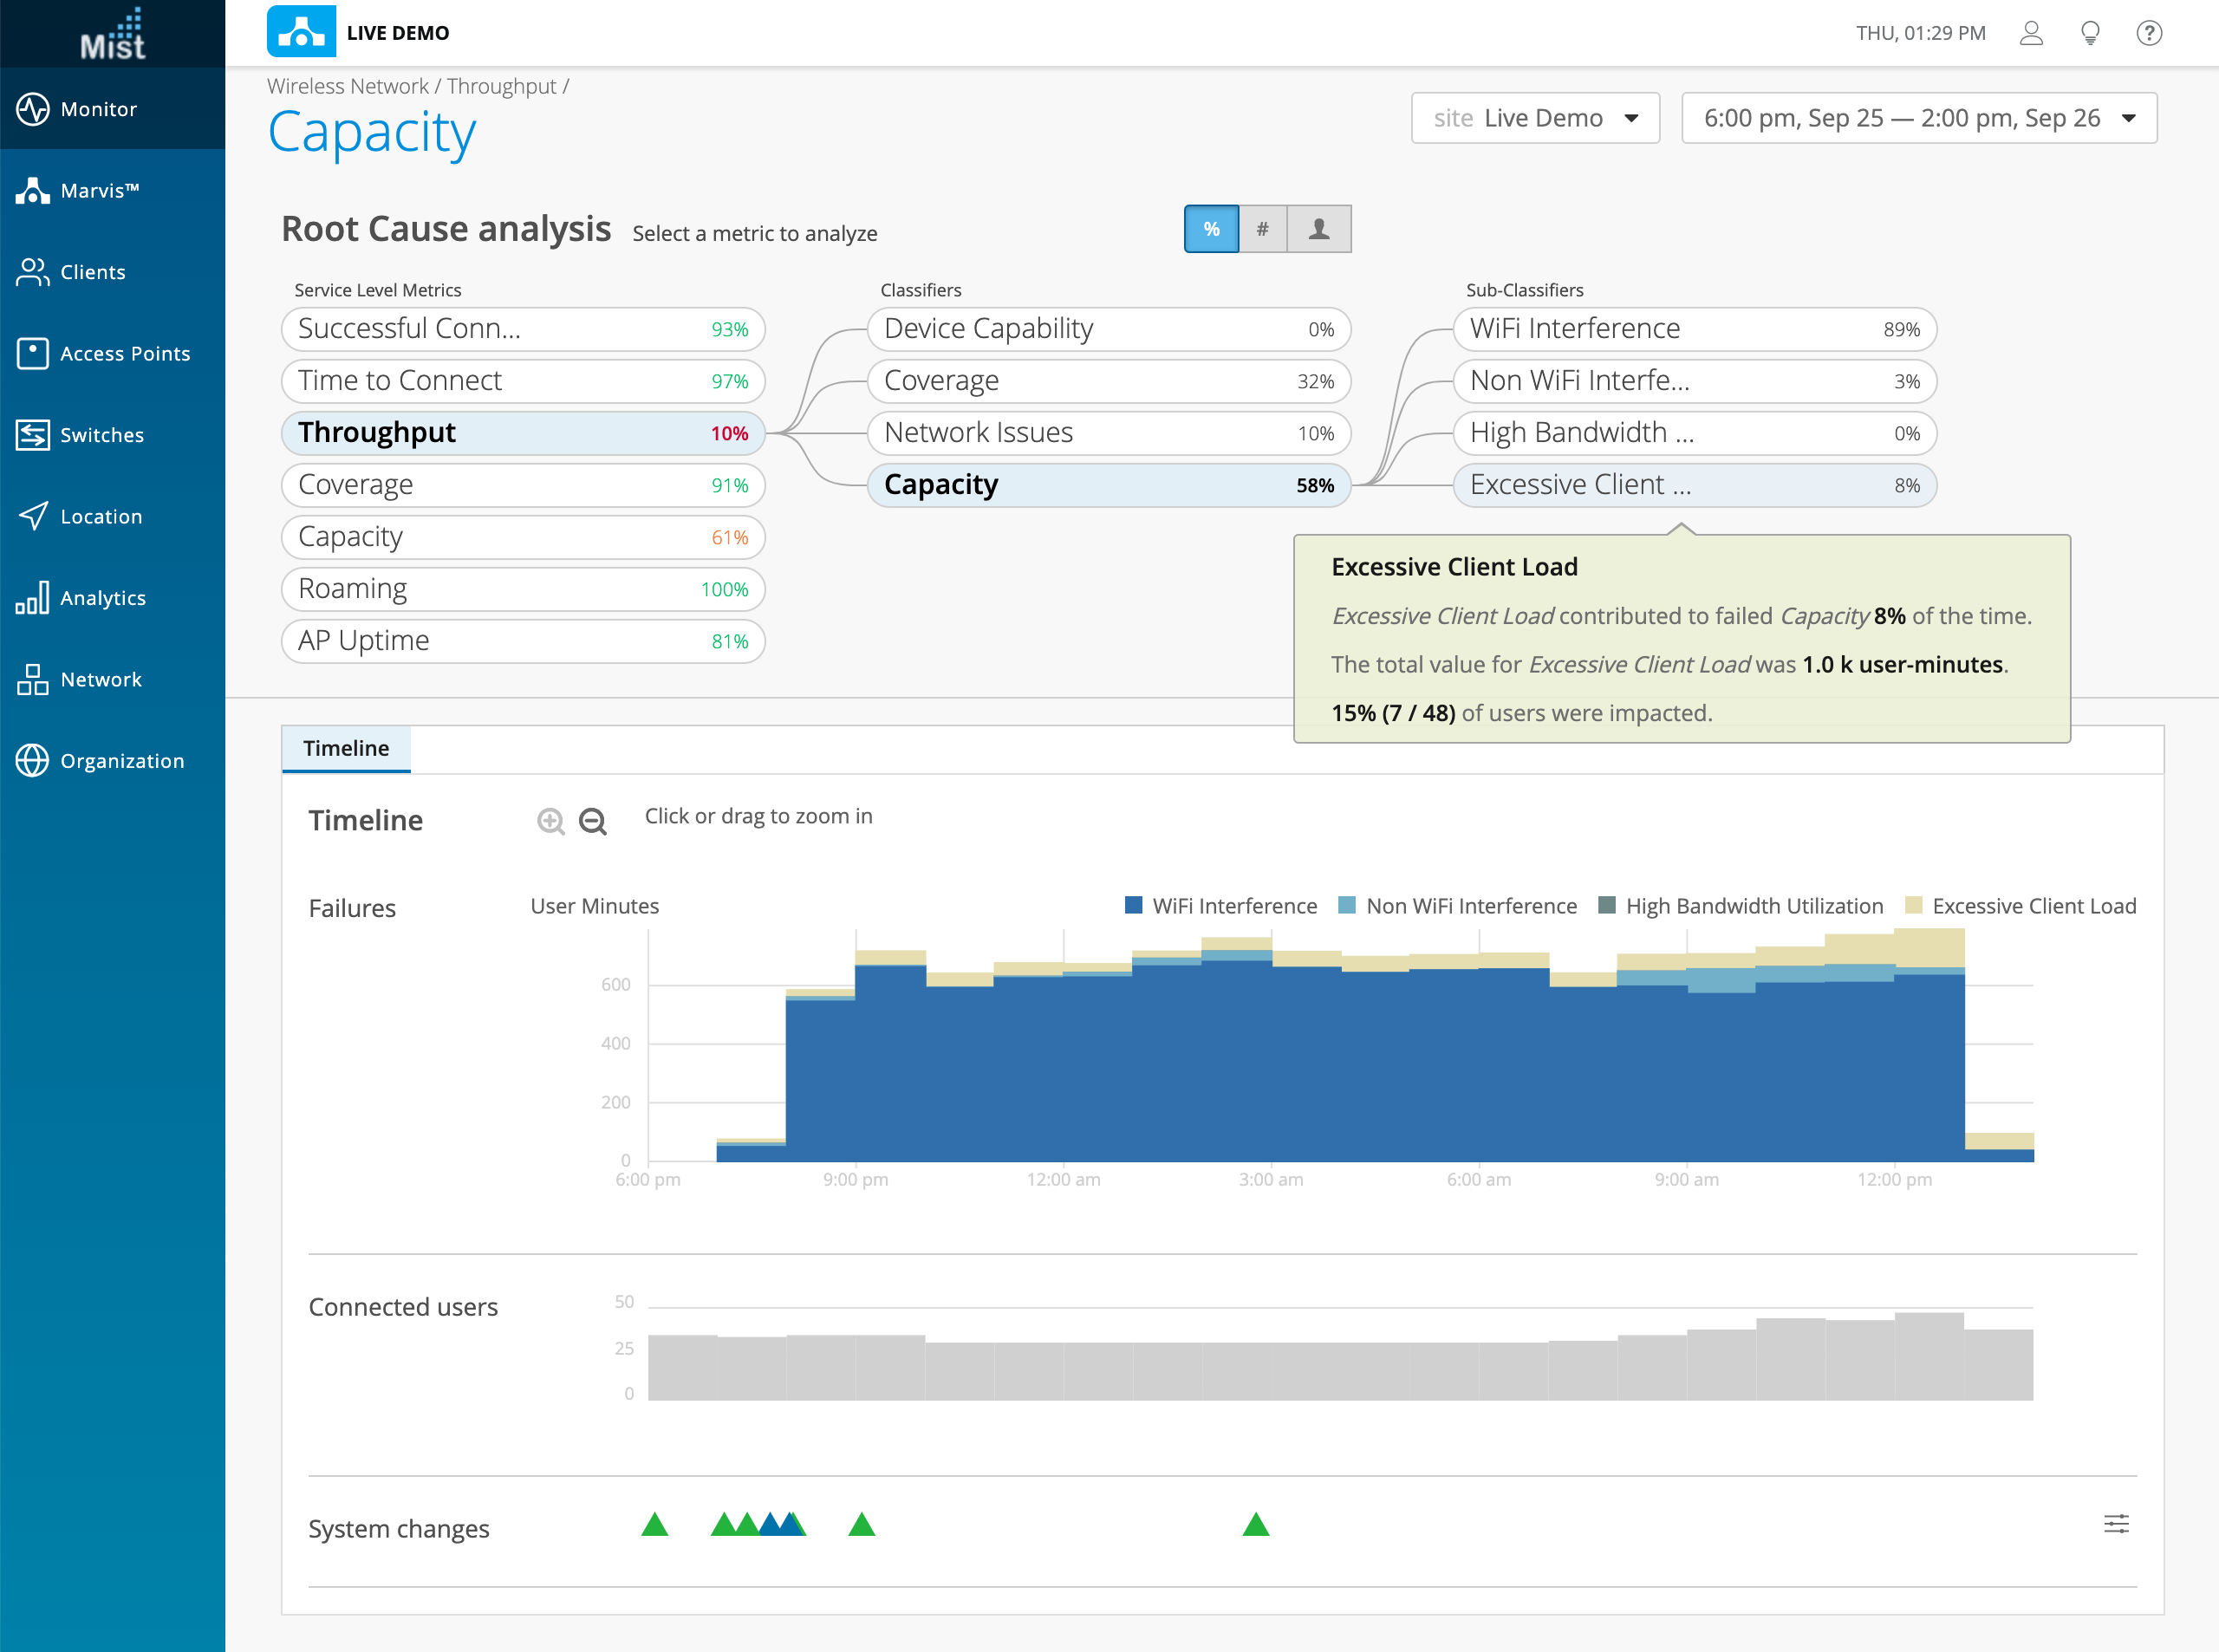
Task: Click the timeline zoom out magnifier icon
Action: (593, 821)
